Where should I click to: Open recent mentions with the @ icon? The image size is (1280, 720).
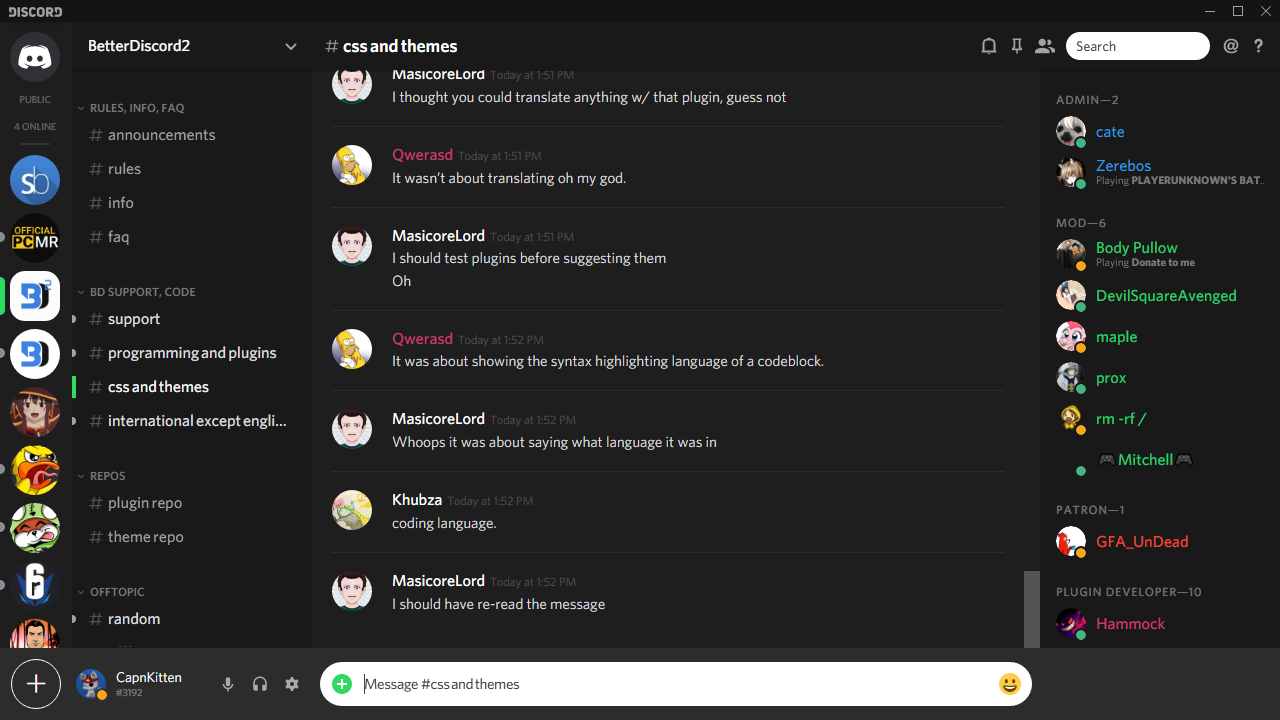(x=1231, y=45)
